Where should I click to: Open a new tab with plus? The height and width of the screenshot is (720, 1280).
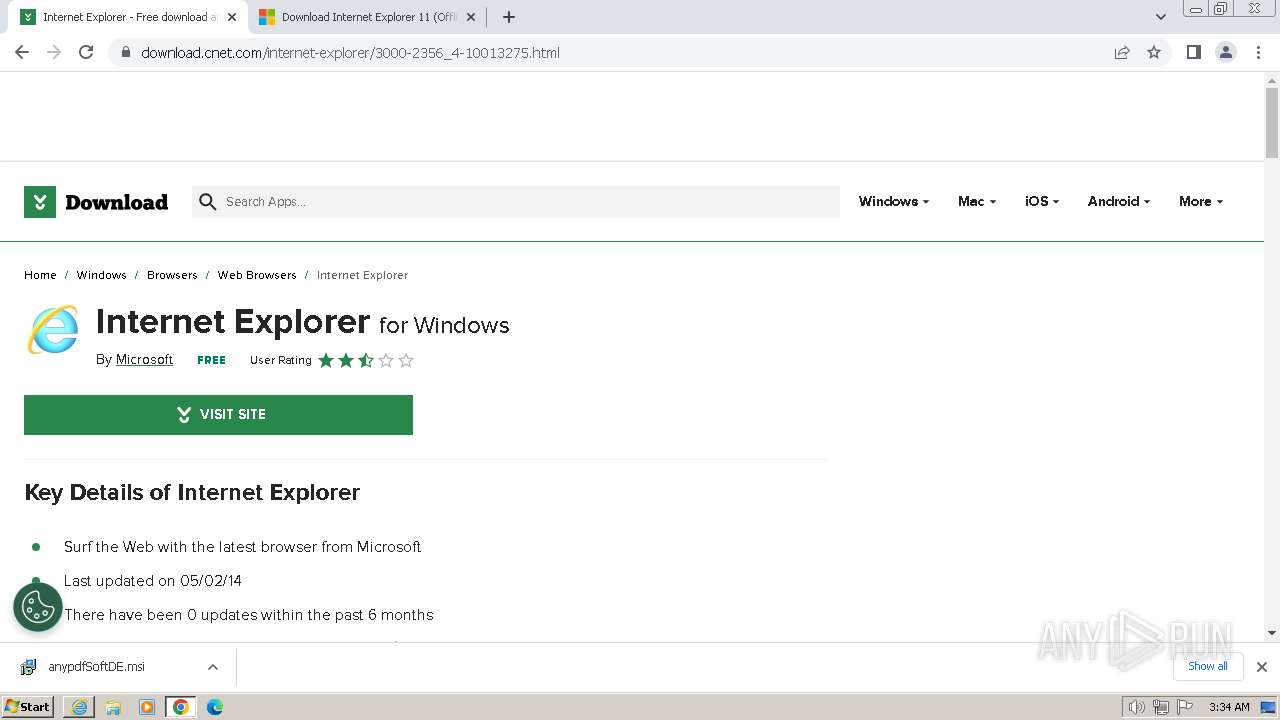click(509, 17)
